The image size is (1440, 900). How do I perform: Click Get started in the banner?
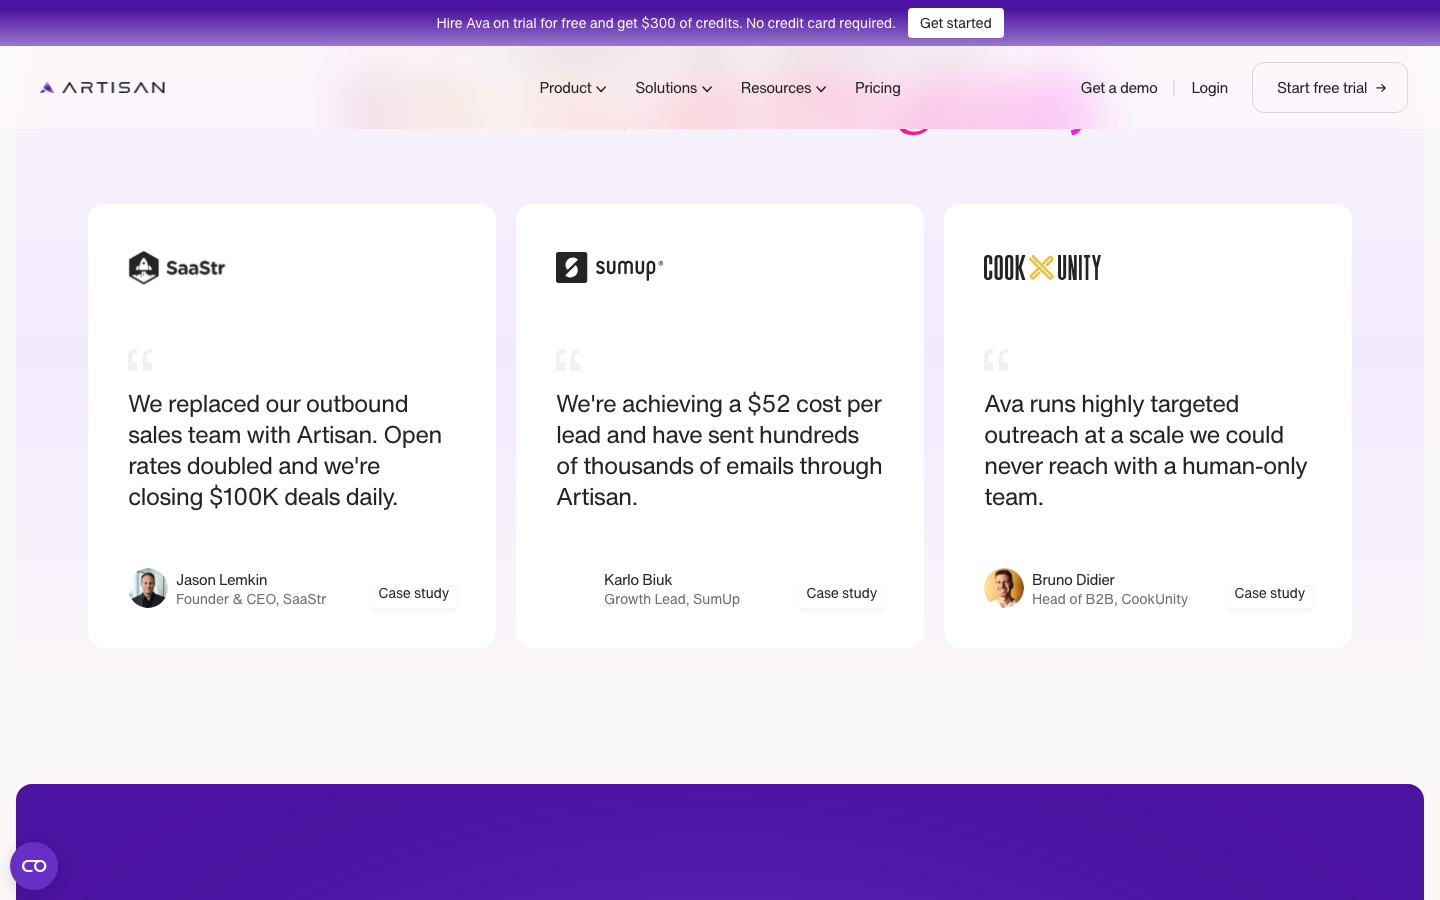point(956,23)
